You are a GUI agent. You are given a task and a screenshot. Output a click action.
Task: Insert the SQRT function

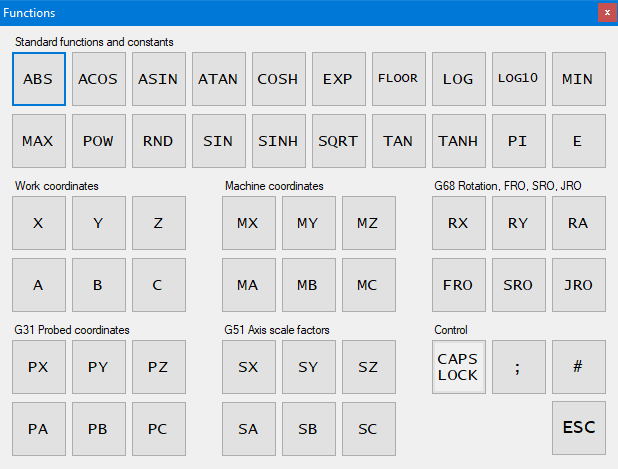tap(338, 141)
